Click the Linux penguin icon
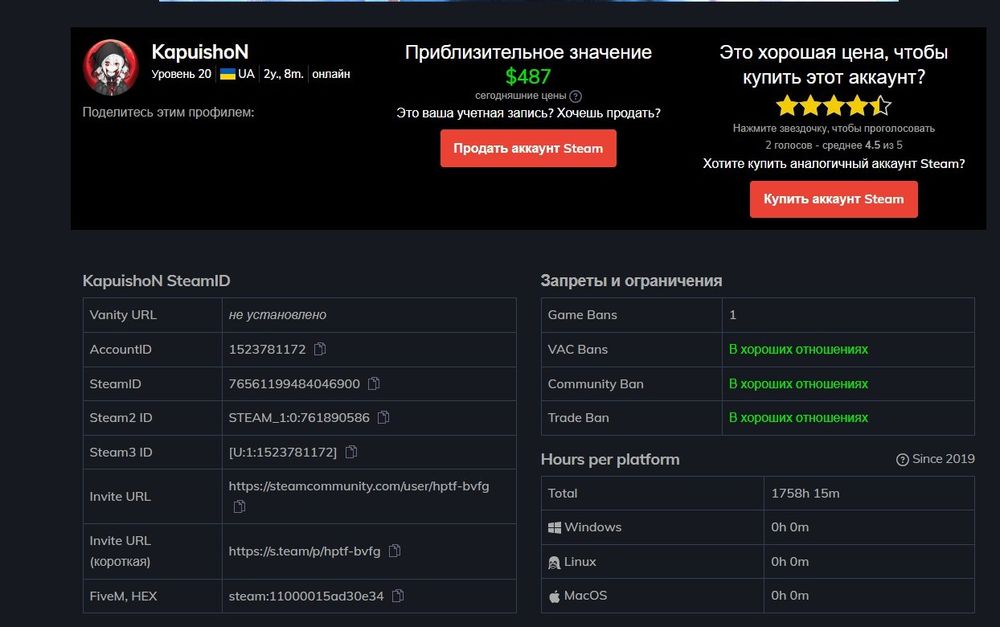 pos(554,562)
